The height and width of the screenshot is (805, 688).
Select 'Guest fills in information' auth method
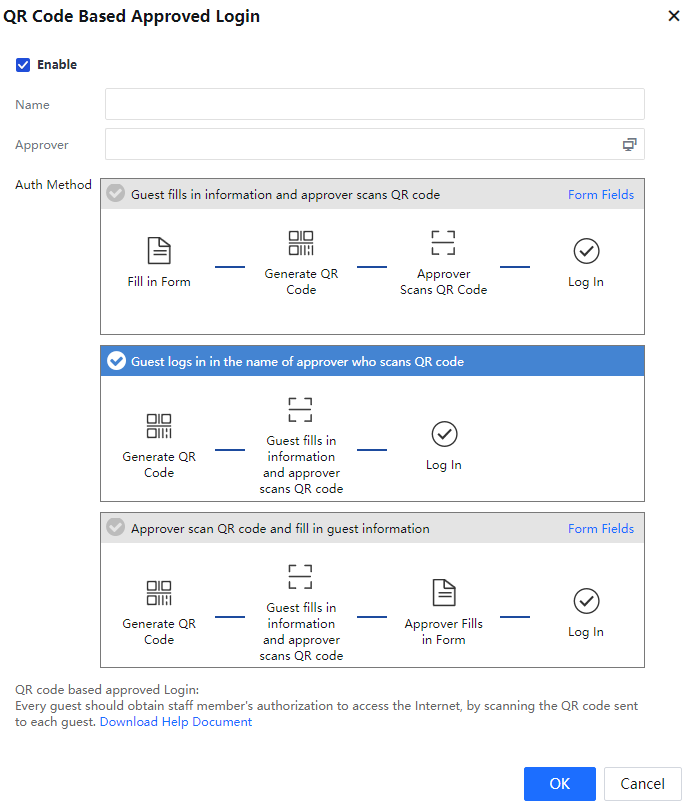[x=117, y=194]
